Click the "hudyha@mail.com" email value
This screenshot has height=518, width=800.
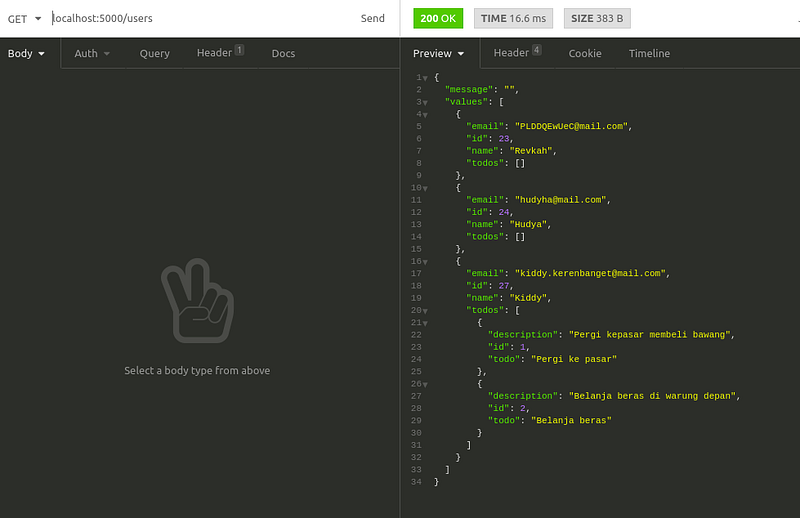click(x=561, y=200)
